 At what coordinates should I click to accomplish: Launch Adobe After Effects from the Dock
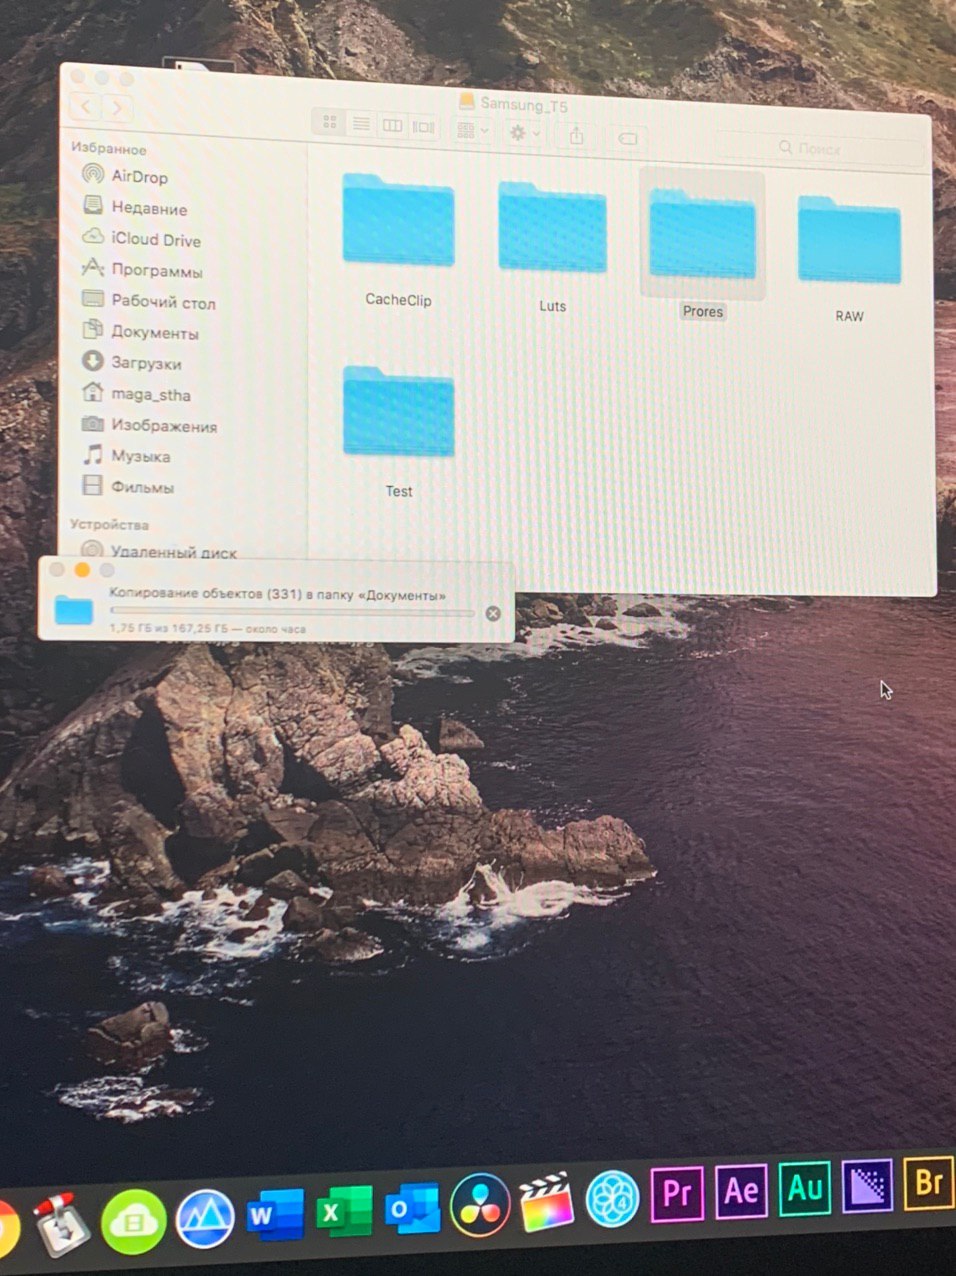pyautogui.click(x=741, y=1190)
